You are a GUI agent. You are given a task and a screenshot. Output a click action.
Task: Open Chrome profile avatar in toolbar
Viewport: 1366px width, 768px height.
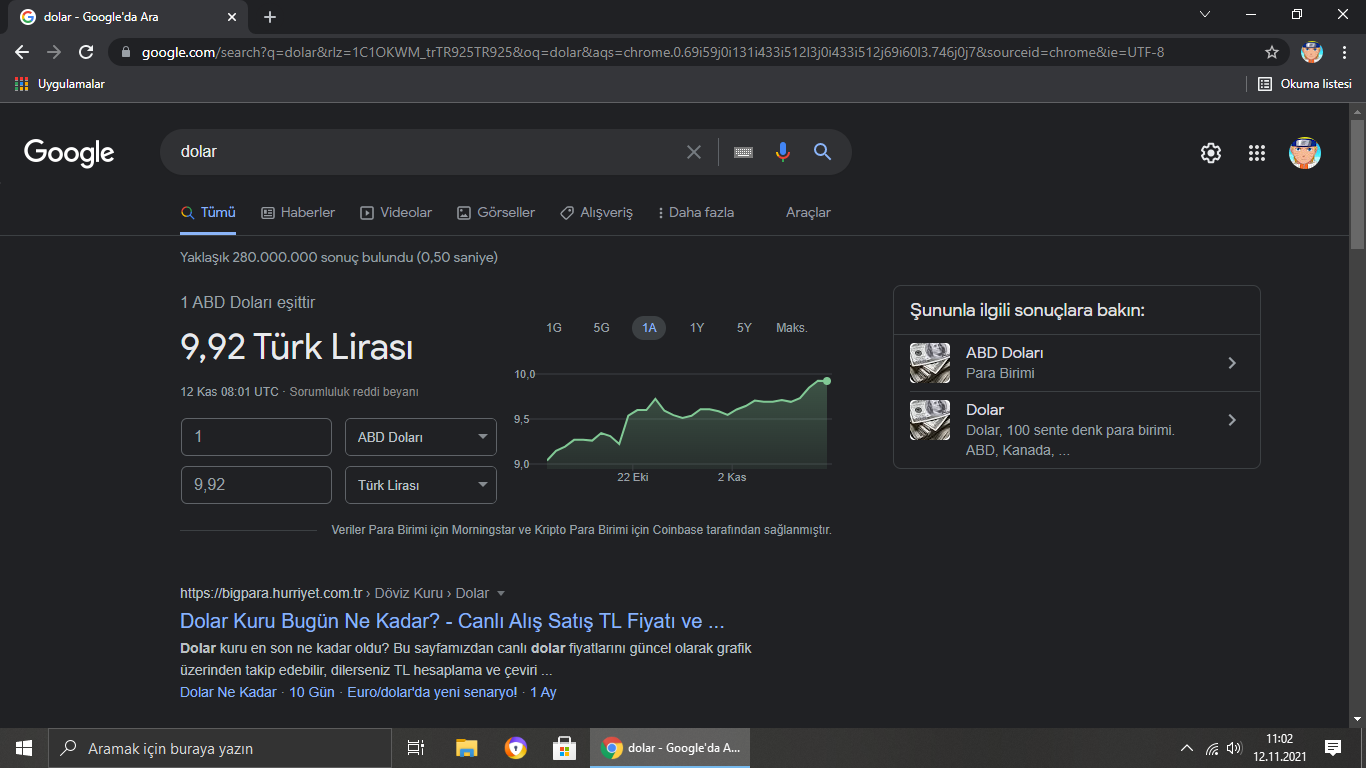(1312, 52)
